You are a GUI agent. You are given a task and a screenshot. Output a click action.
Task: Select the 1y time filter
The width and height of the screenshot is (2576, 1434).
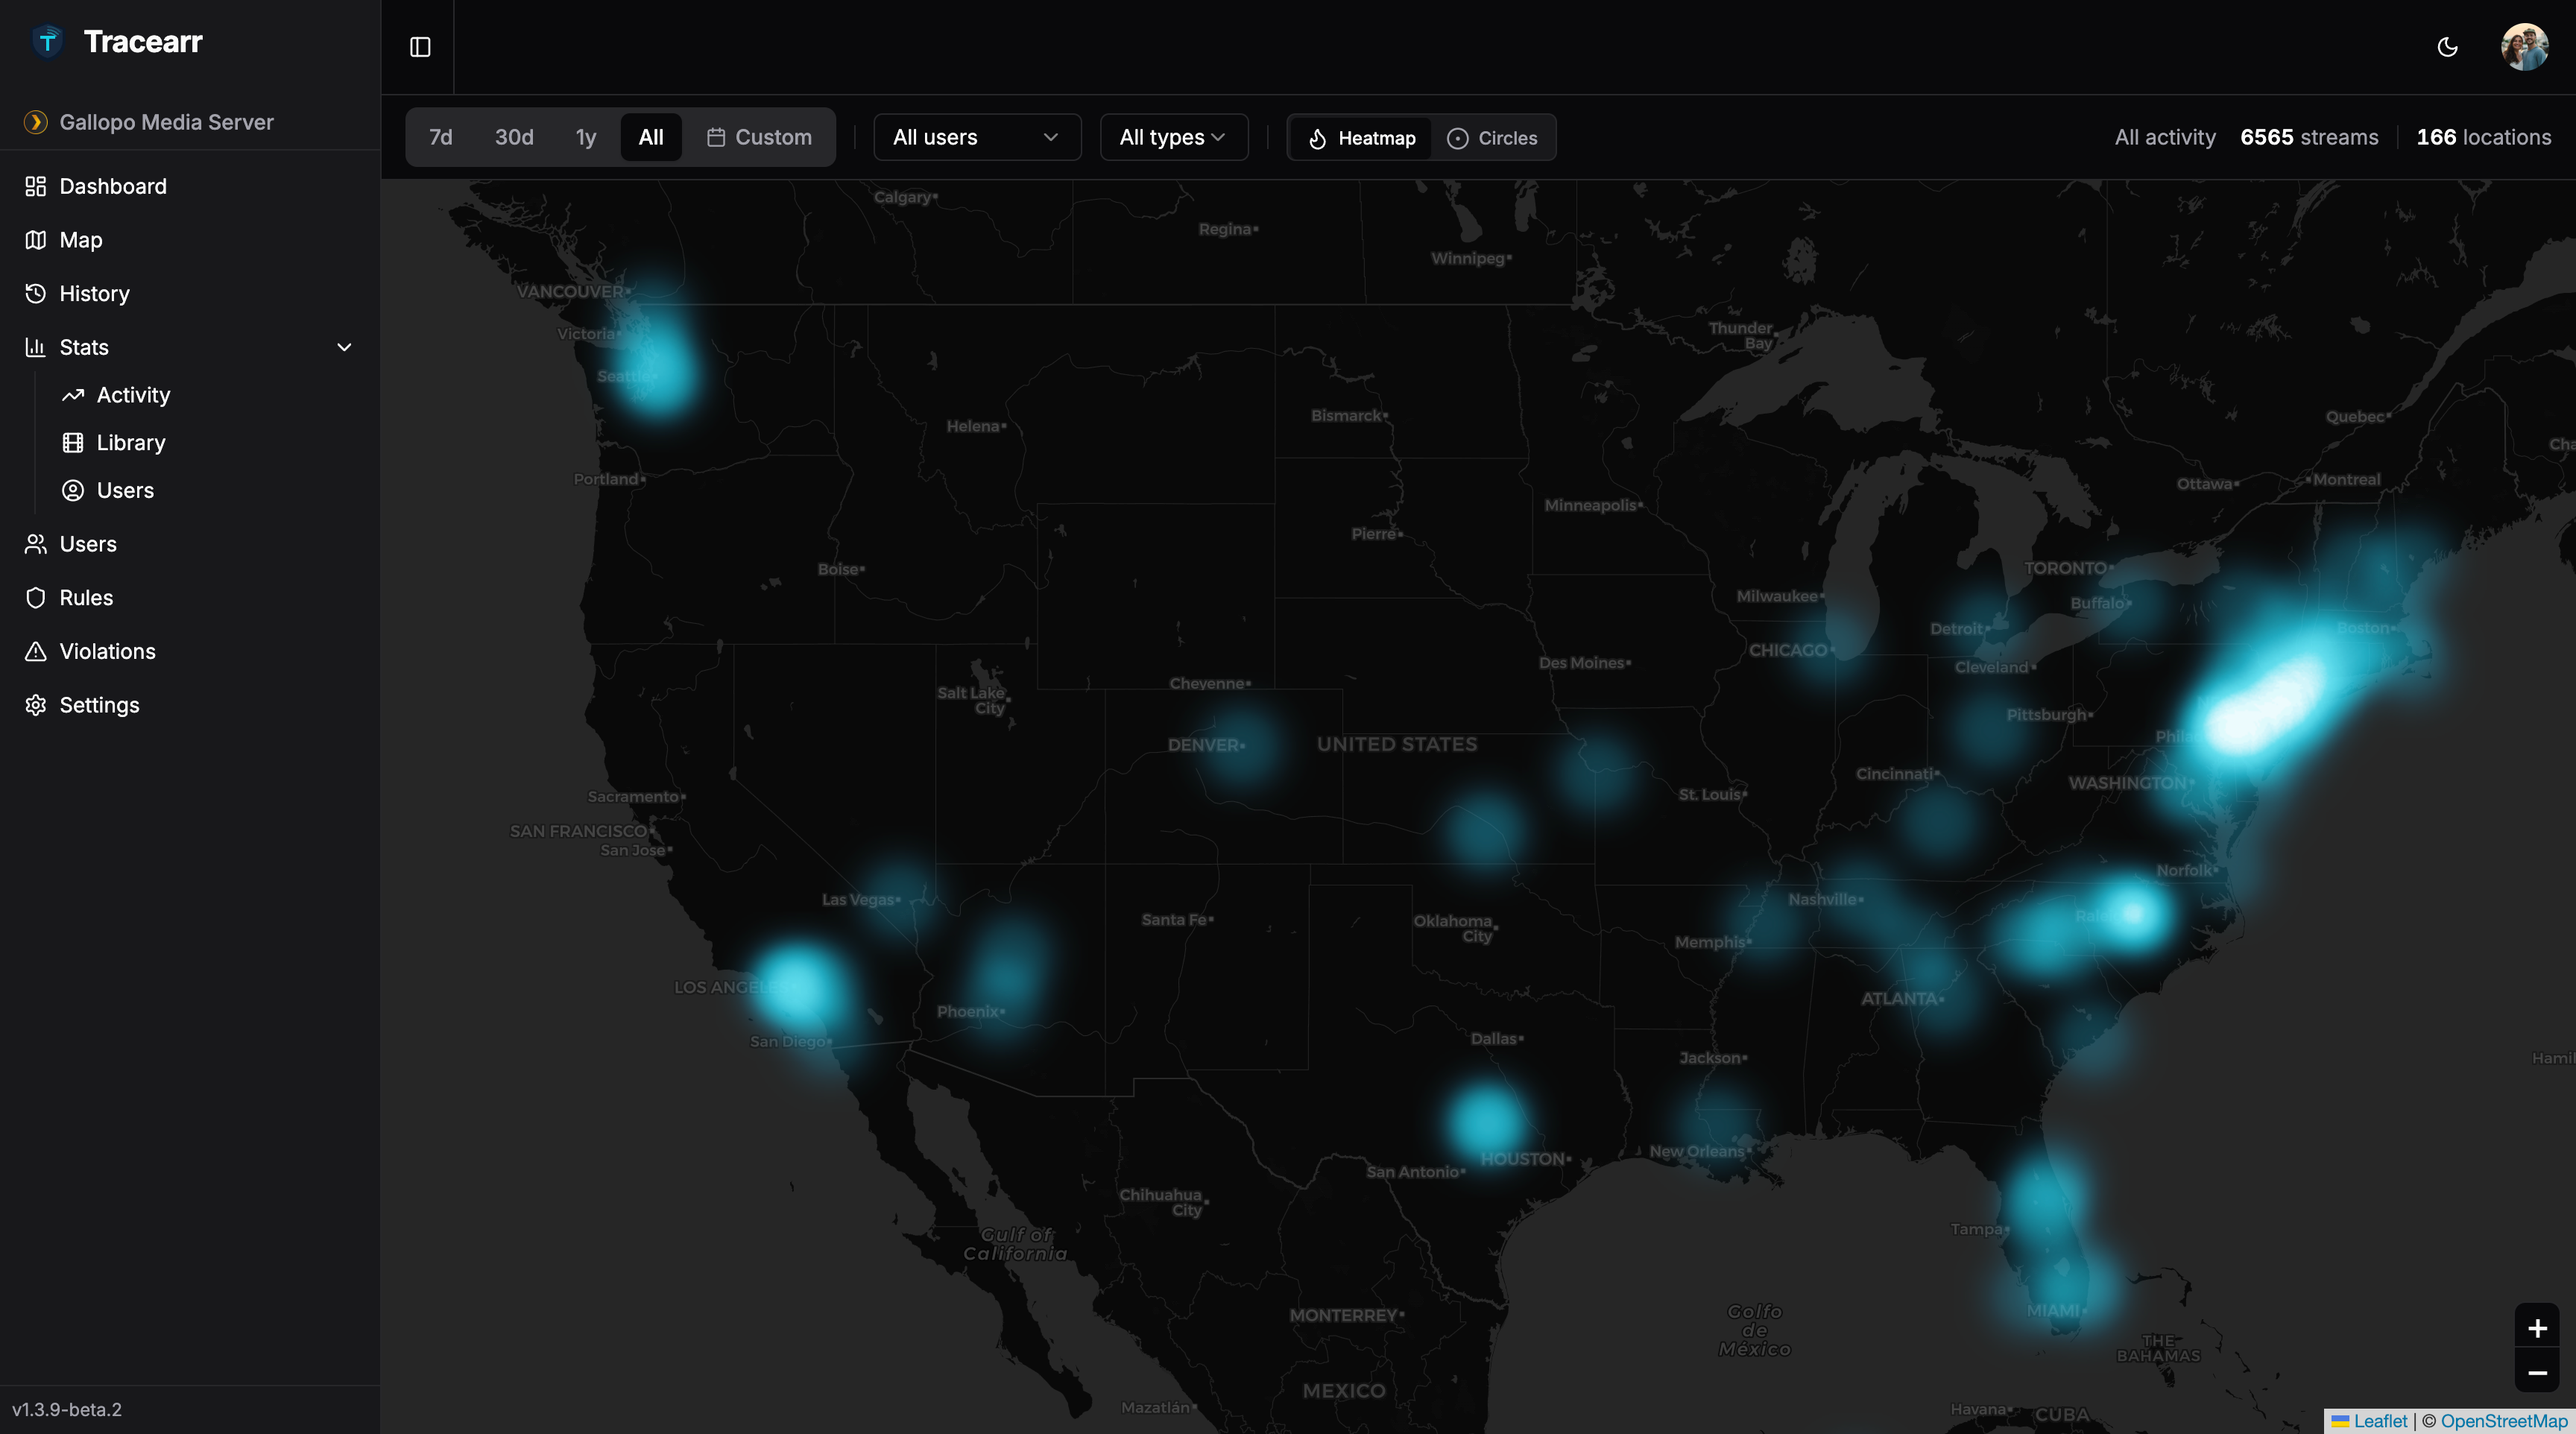tap(585, 137)
